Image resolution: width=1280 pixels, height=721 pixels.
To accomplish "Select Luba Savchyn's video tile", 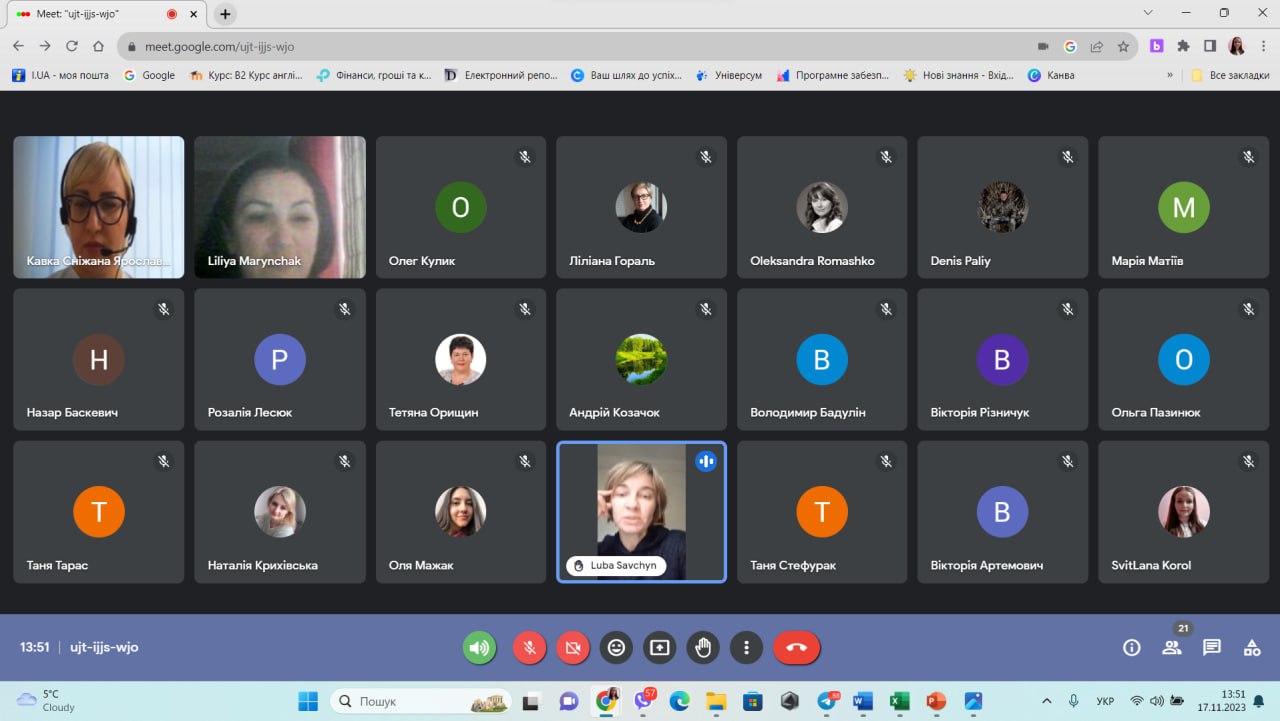I will tap(641, 511).
